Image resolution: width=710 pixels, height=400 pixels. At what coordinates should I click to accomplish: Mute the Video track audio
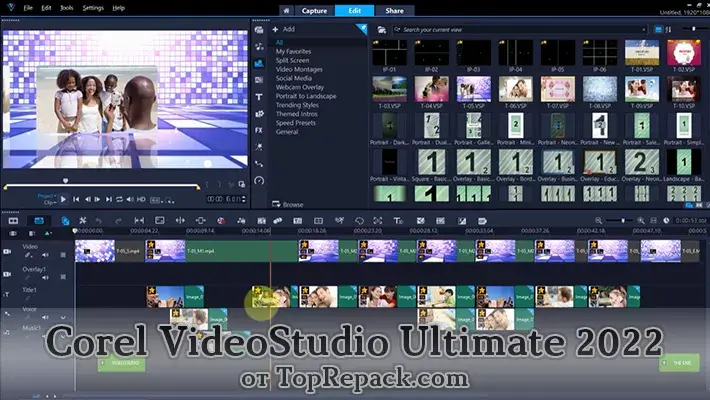pyautogui.click(x=45, y=255)
